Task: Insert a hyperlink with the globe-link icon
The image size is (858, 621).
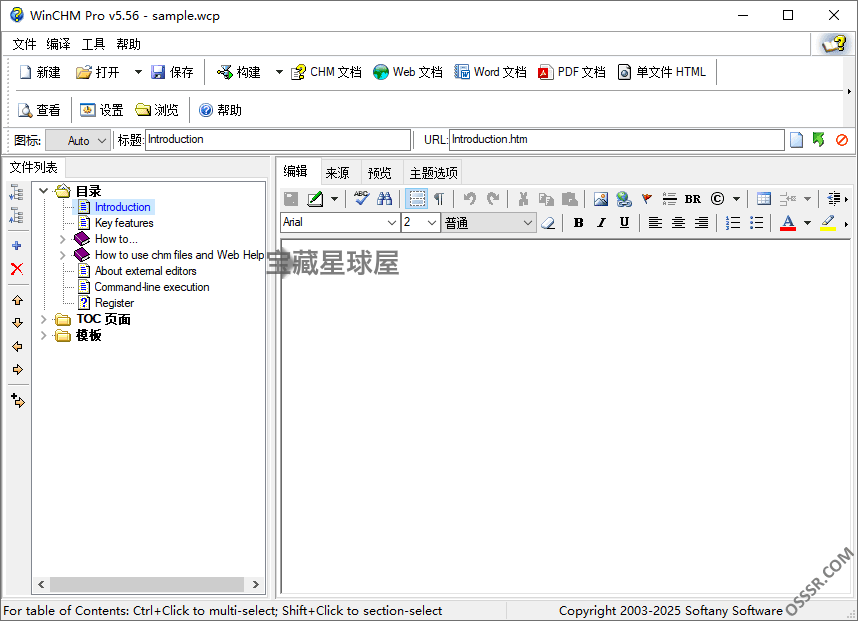Action: [x=623, y=198]
